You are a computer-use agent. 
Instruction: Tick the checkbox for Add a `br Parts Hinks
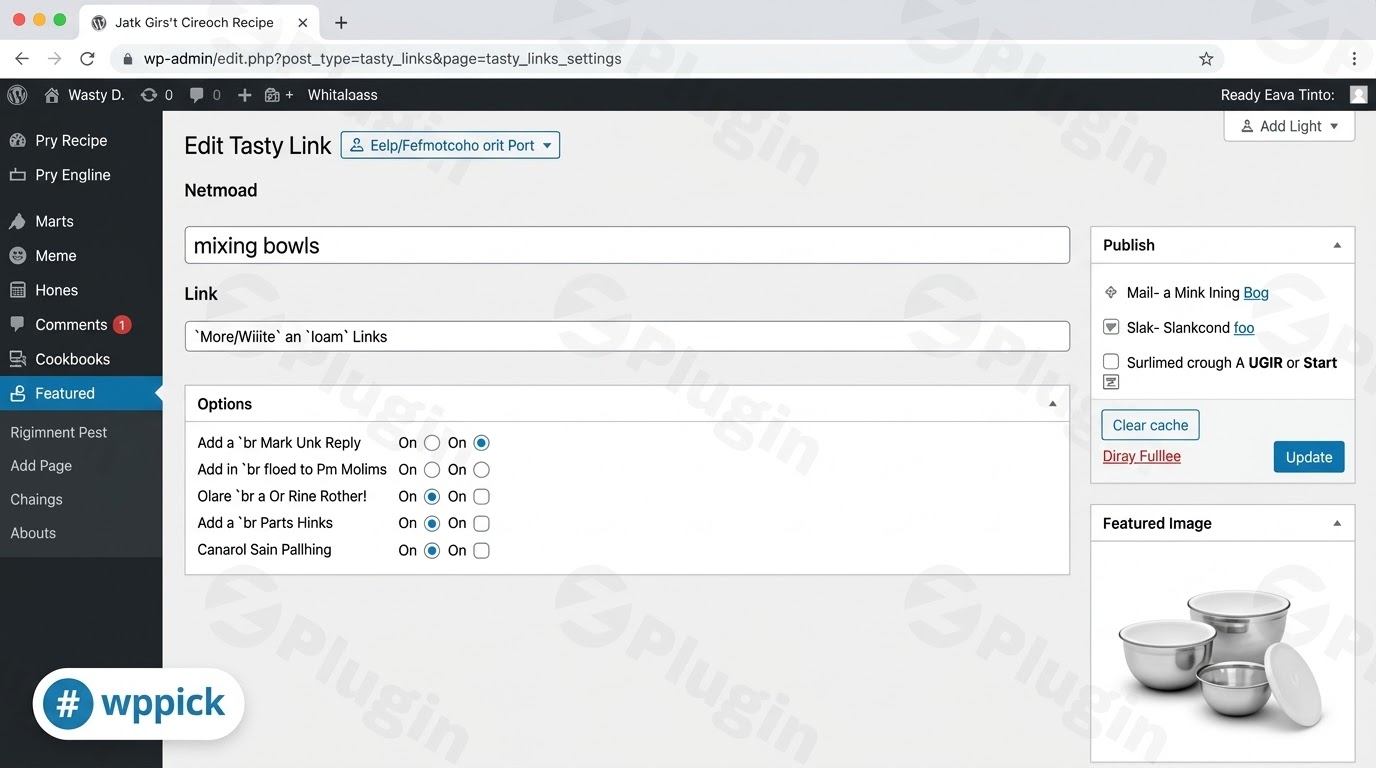click(x=481, y=523)
